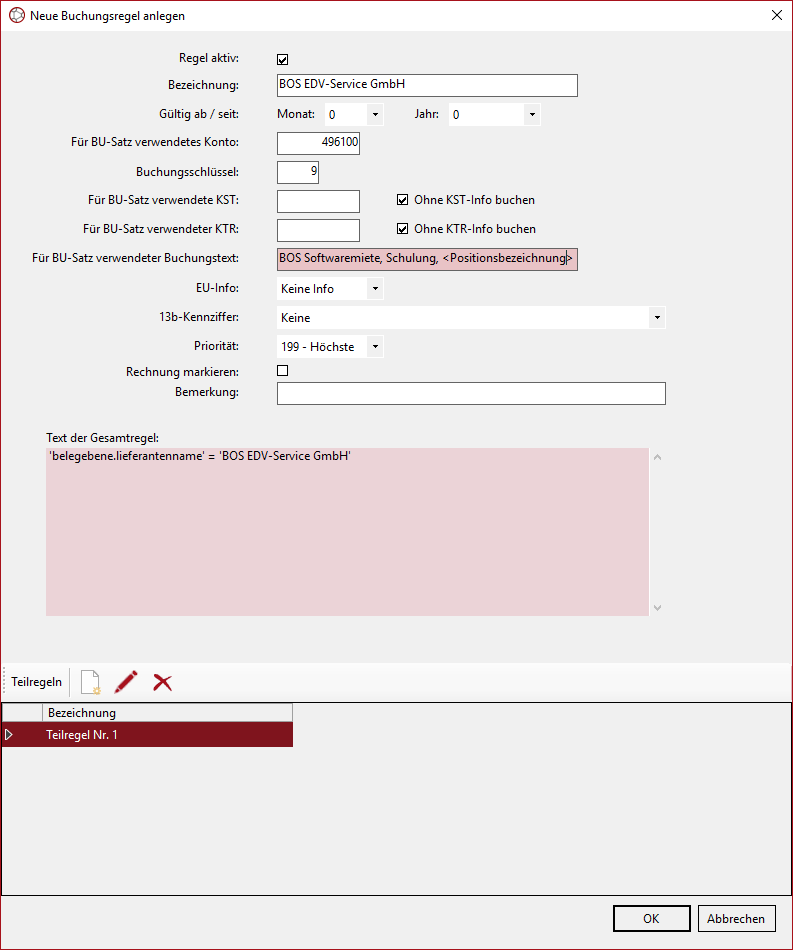Toggle Ohne KTR-Info buchen checkbox
This screenshot has height=950, width=793.
point(403,229)
